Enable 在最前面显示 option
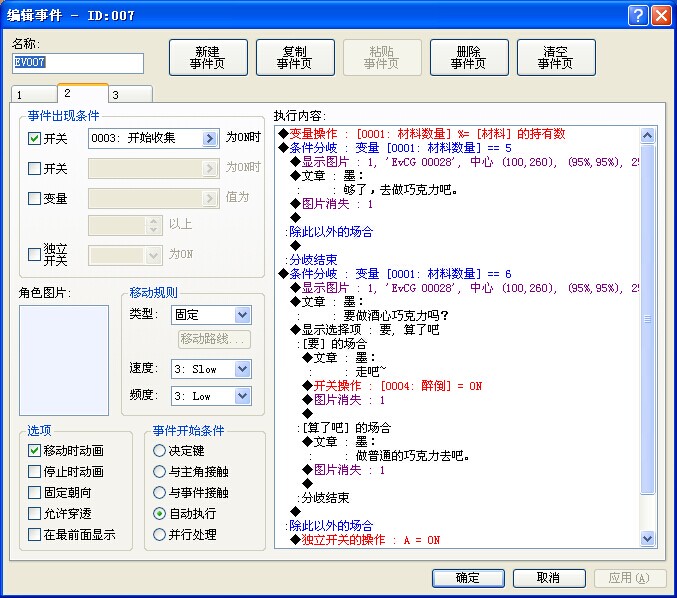The width and height of the screenshot is (677, 598). [x=34, y=534]
